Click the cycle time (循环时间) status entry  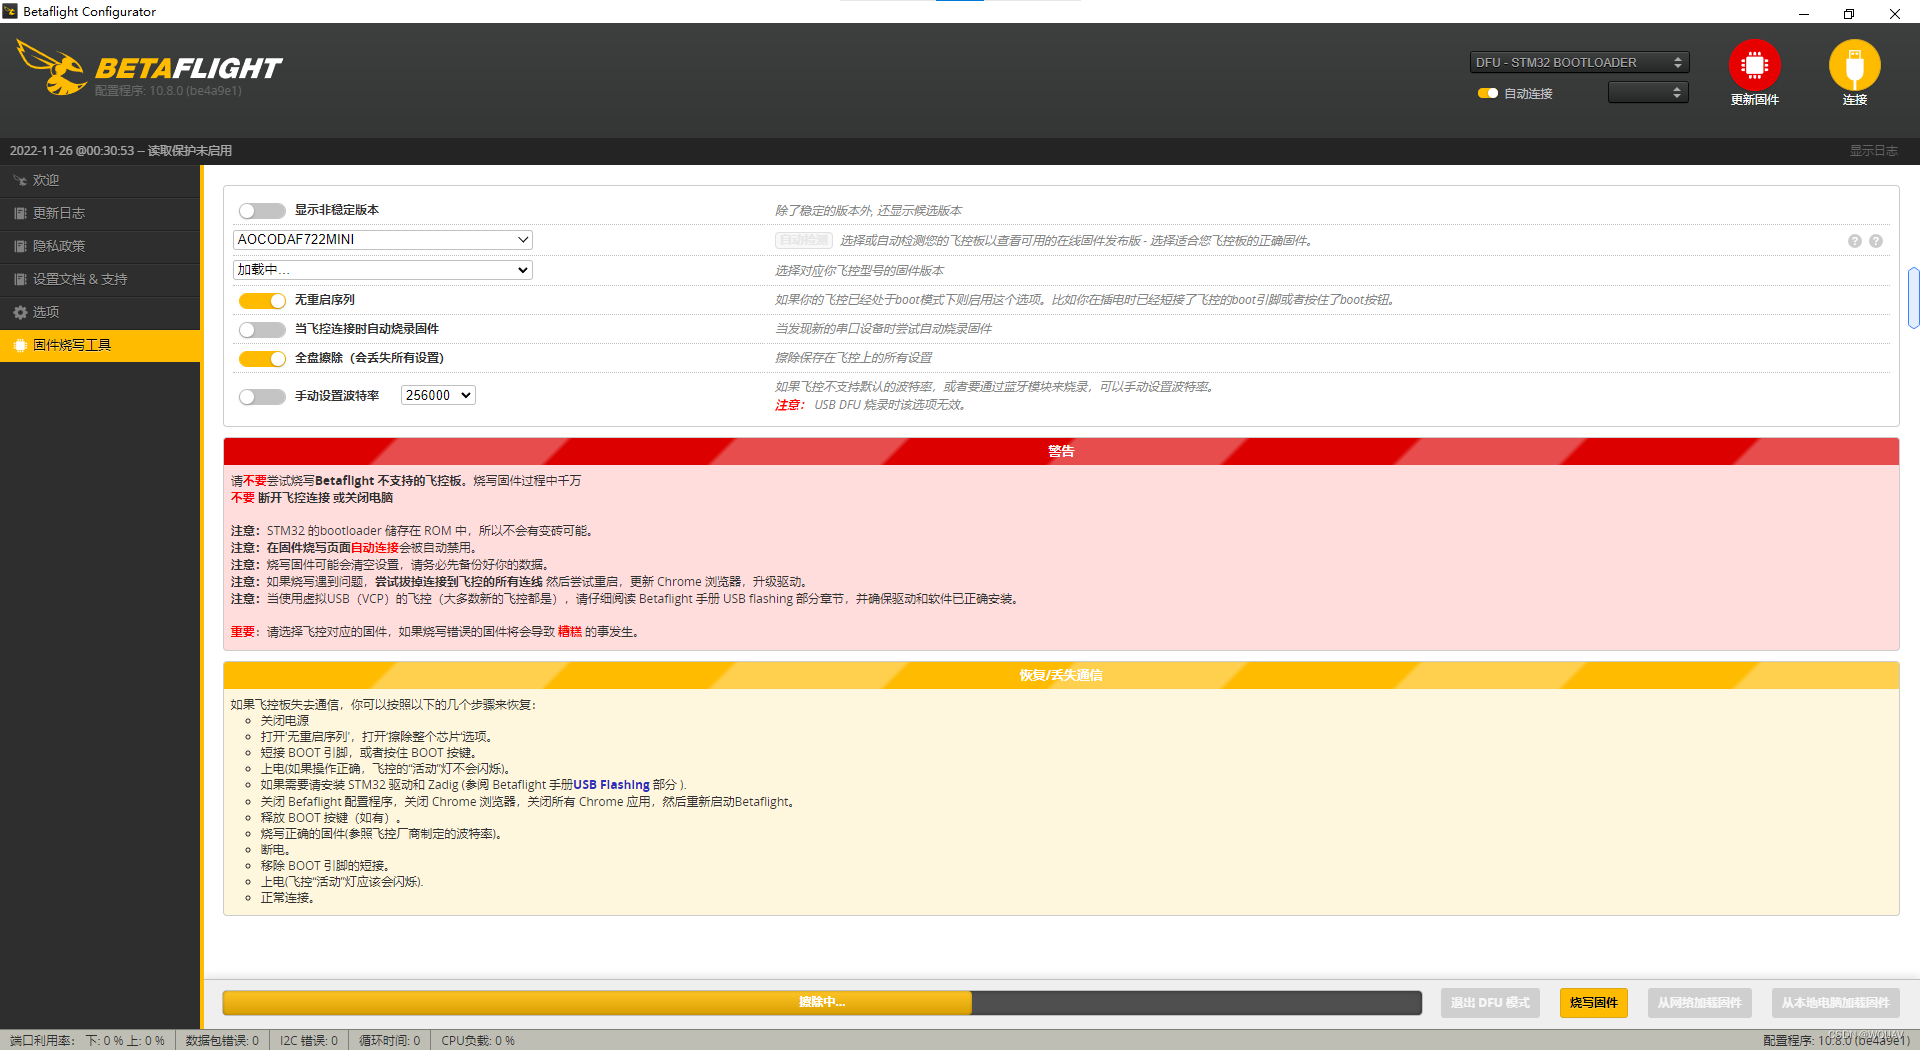[x=390, y=1041]
